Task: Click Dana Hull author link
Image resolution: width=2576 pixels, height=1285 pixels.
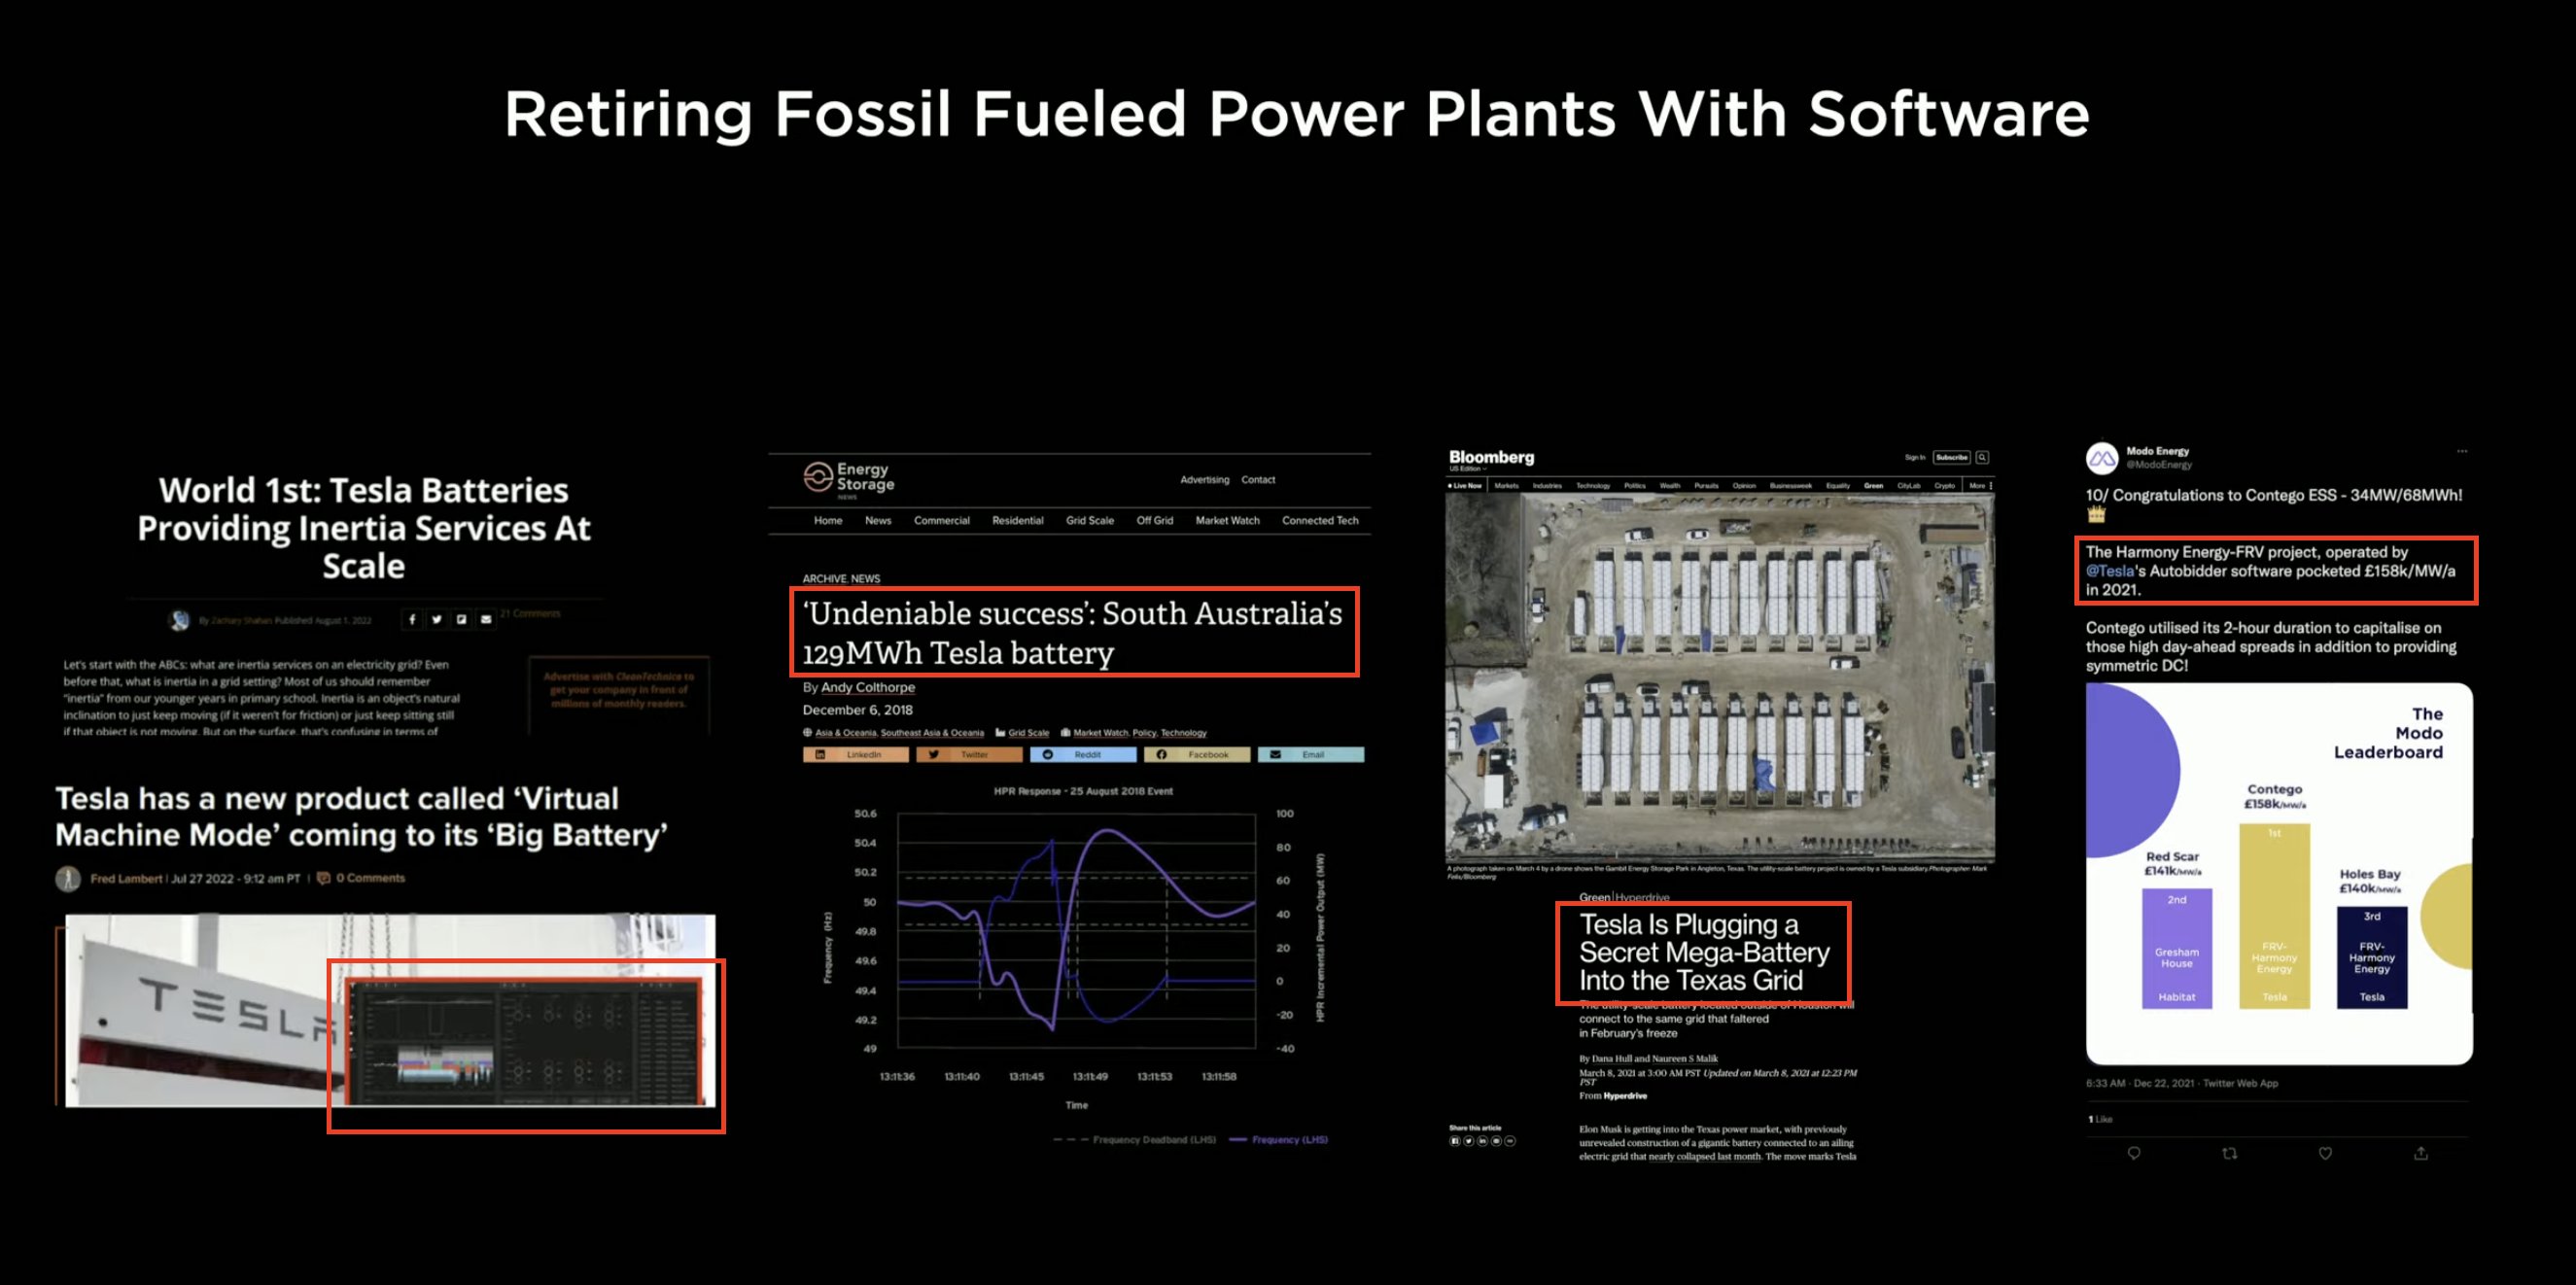Action: (1612, 1059)
